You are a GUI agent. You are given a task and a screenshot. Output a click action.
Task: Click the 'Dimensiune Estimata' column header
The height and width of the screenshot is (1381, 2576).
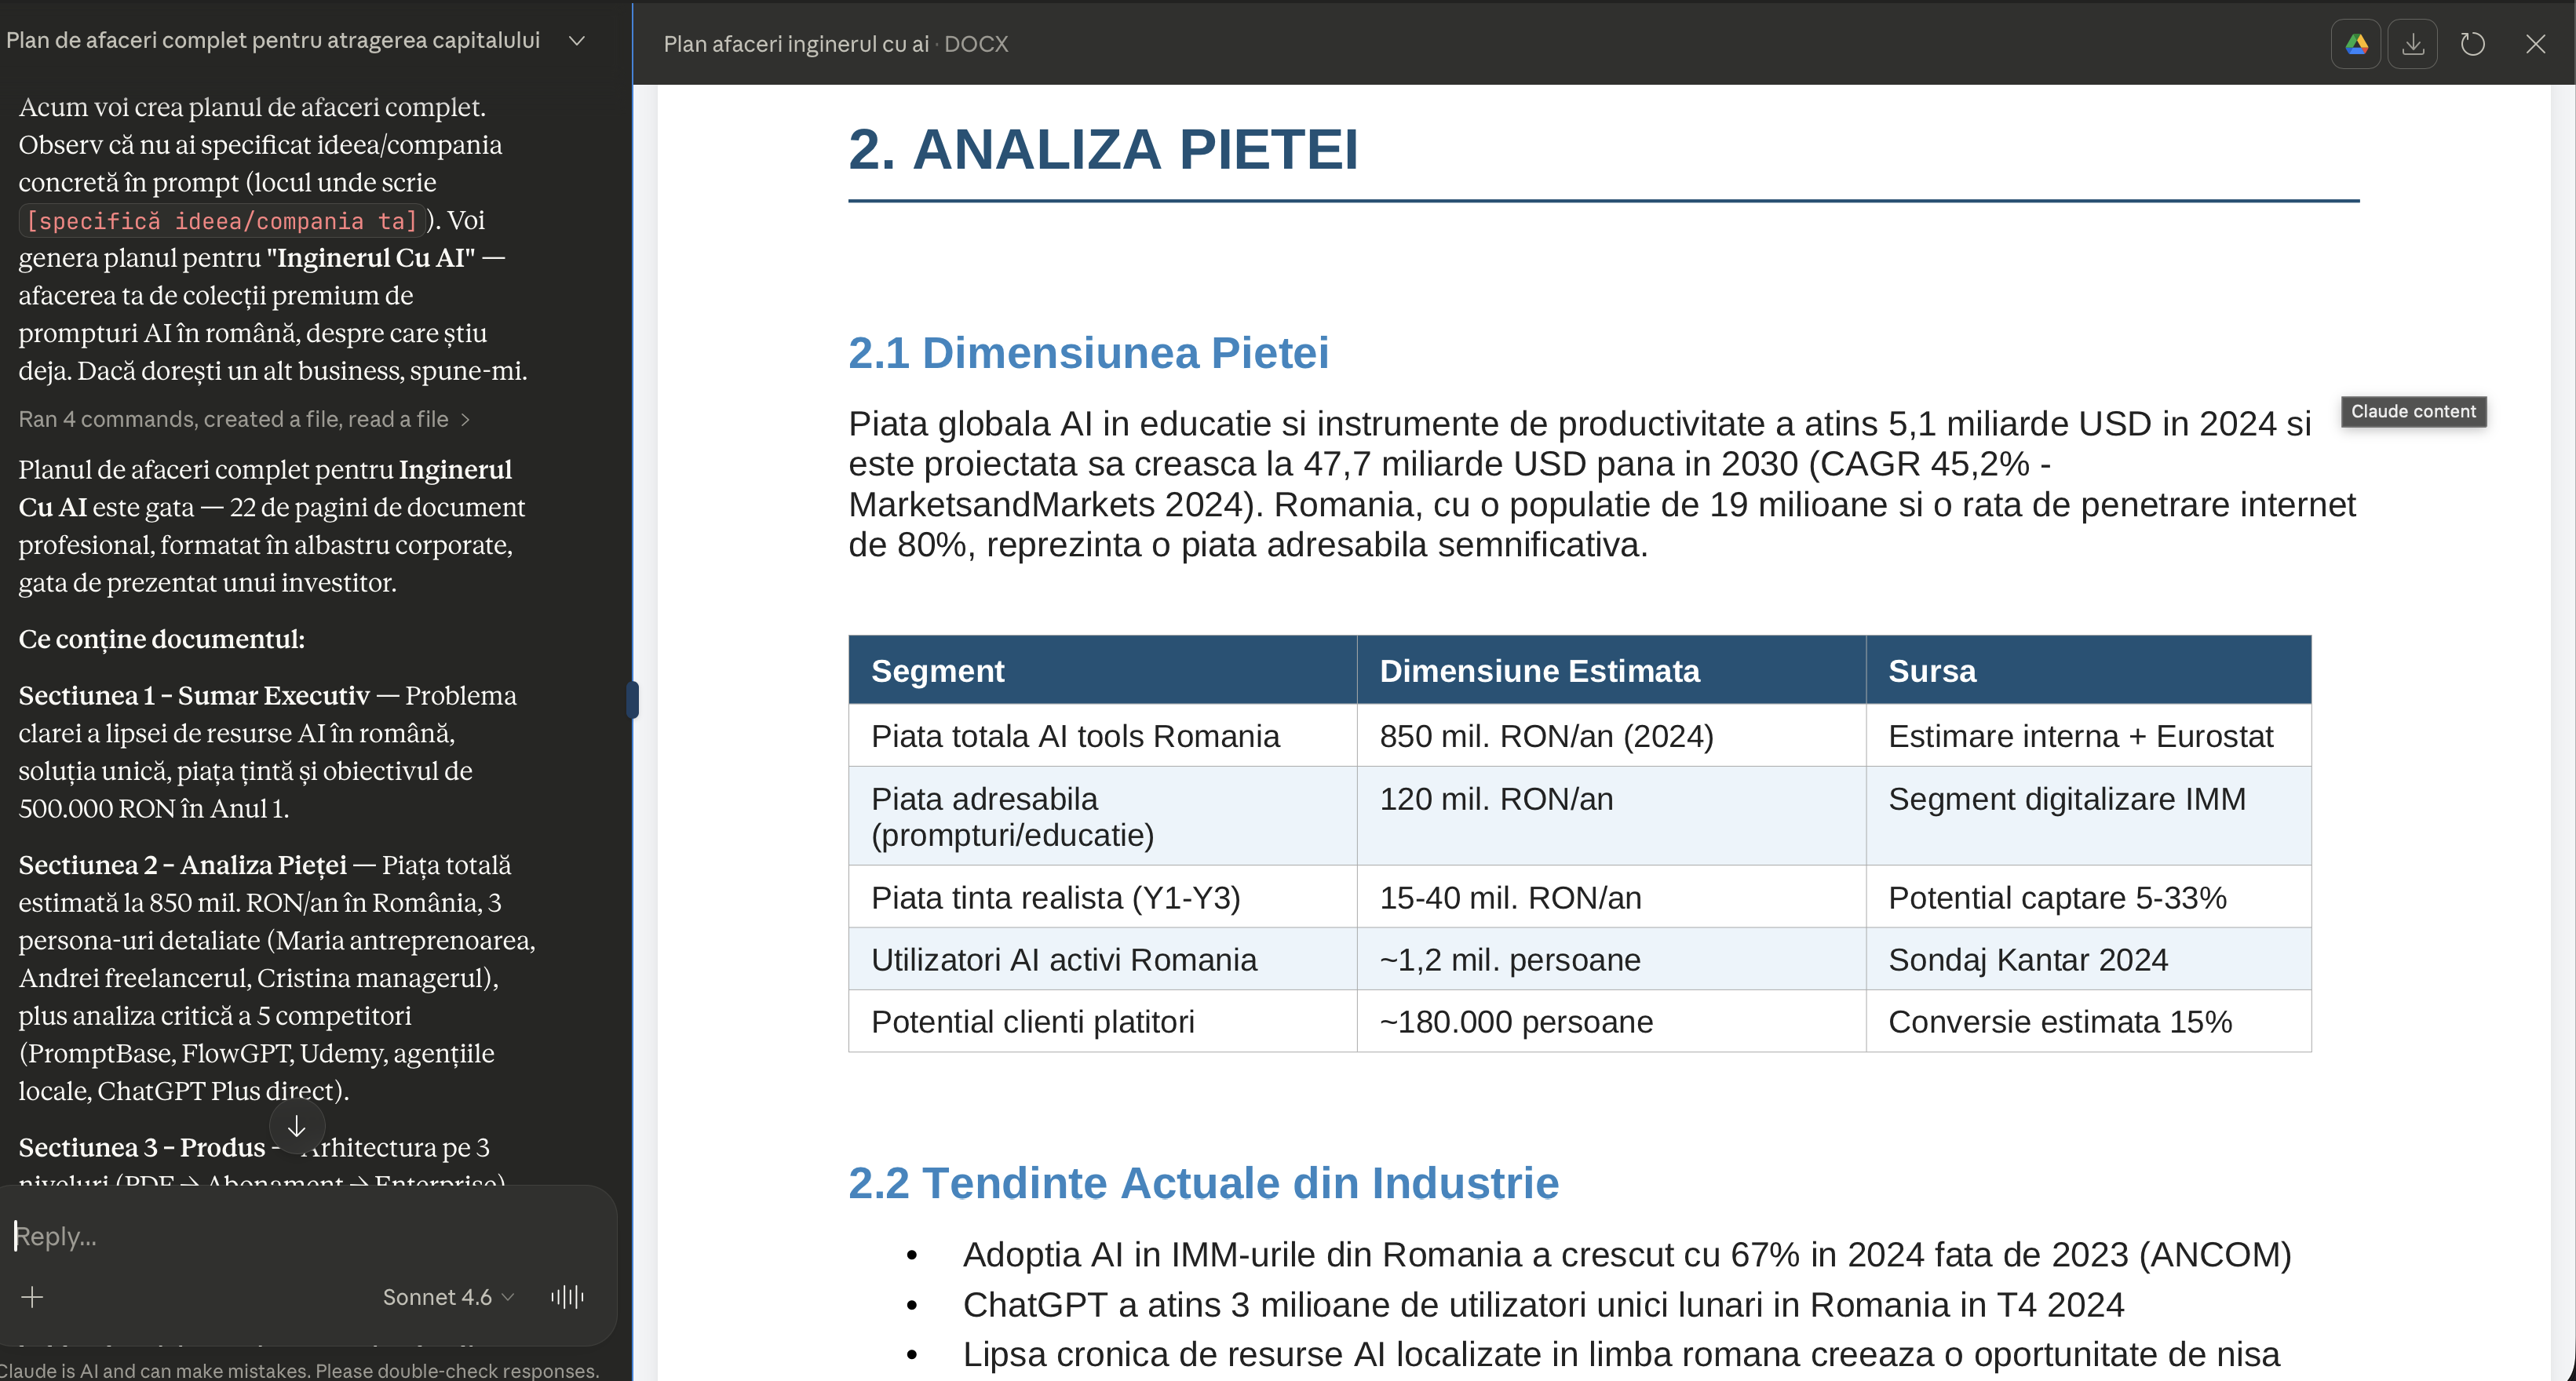(1539, 671)
